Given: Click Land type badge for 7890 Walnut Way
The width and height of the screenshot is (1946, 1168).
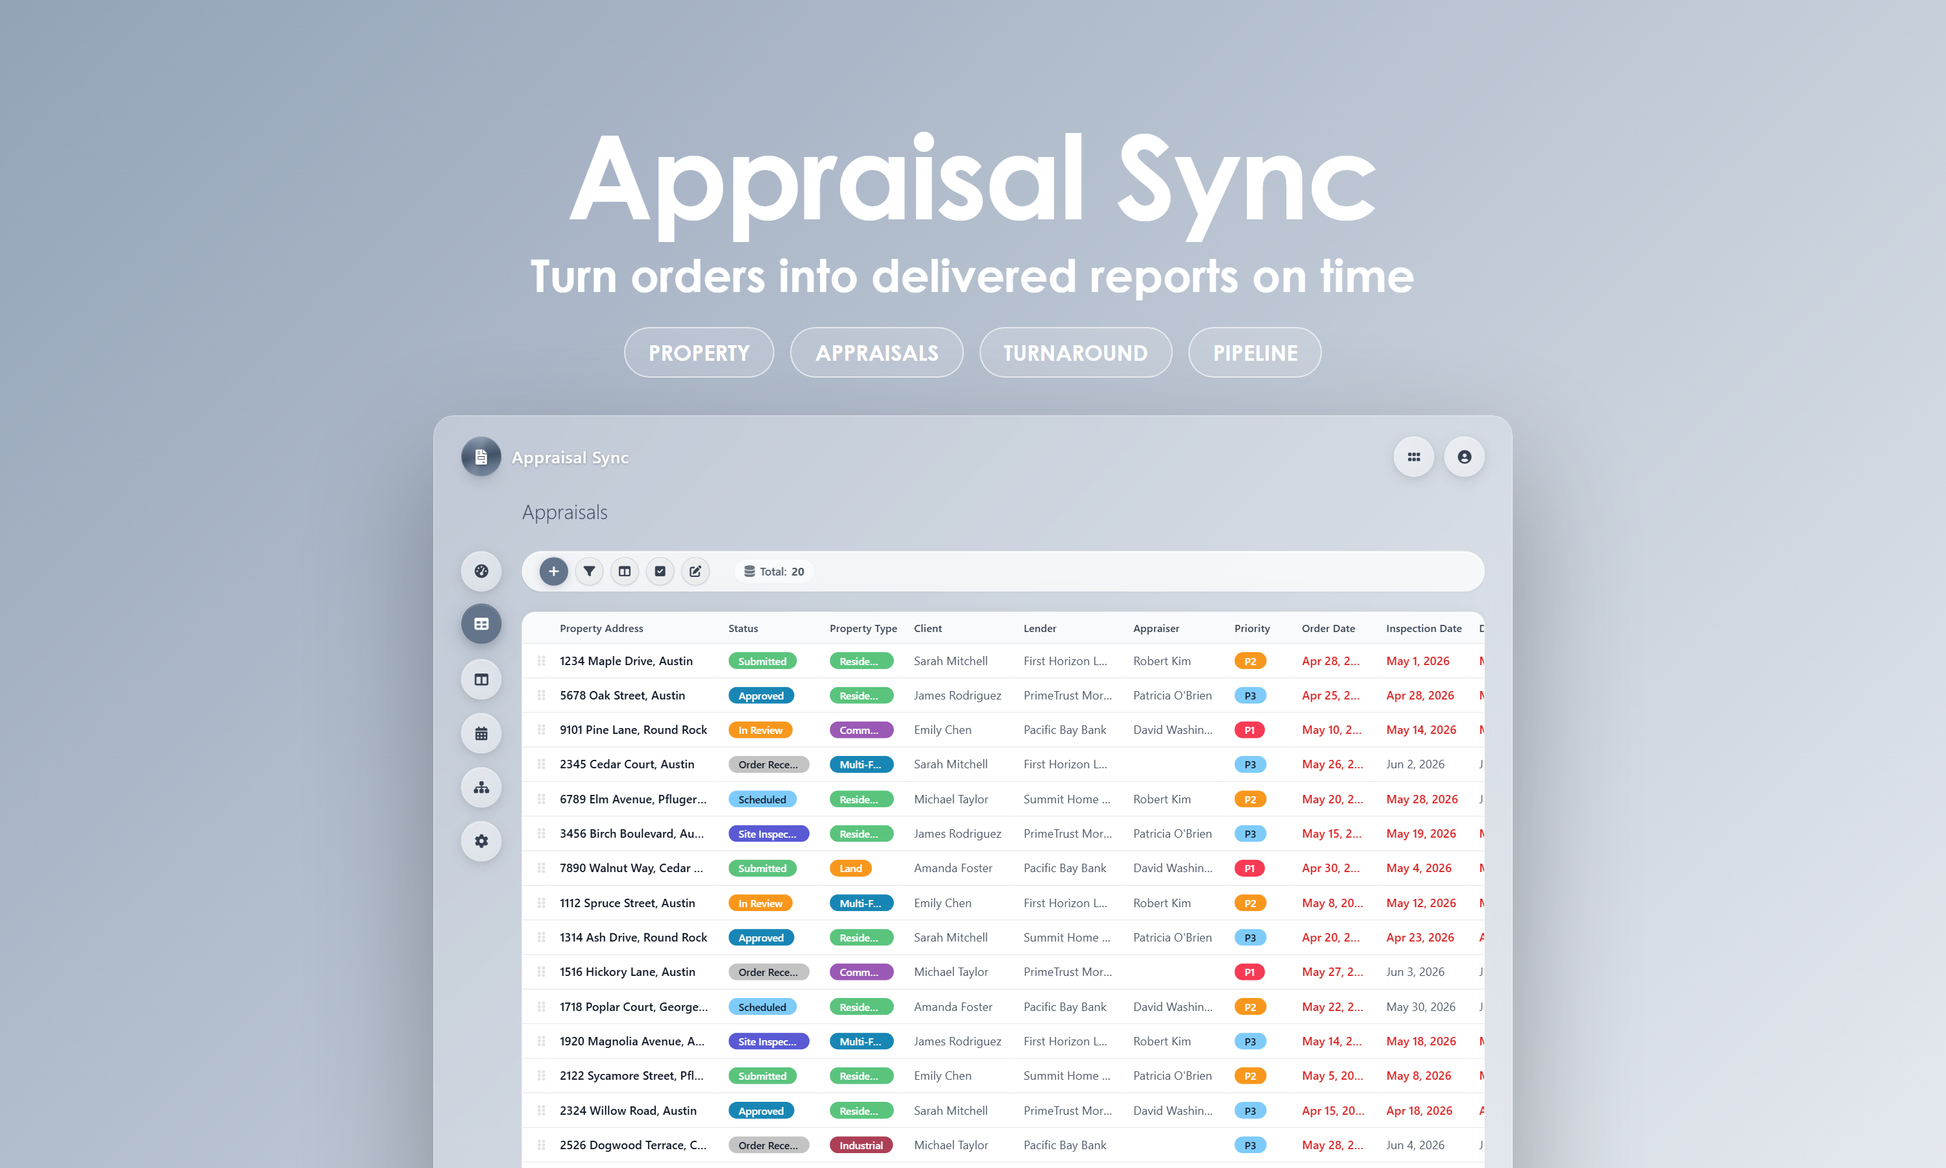Looking at the screenshot, I should coord(850,868).
